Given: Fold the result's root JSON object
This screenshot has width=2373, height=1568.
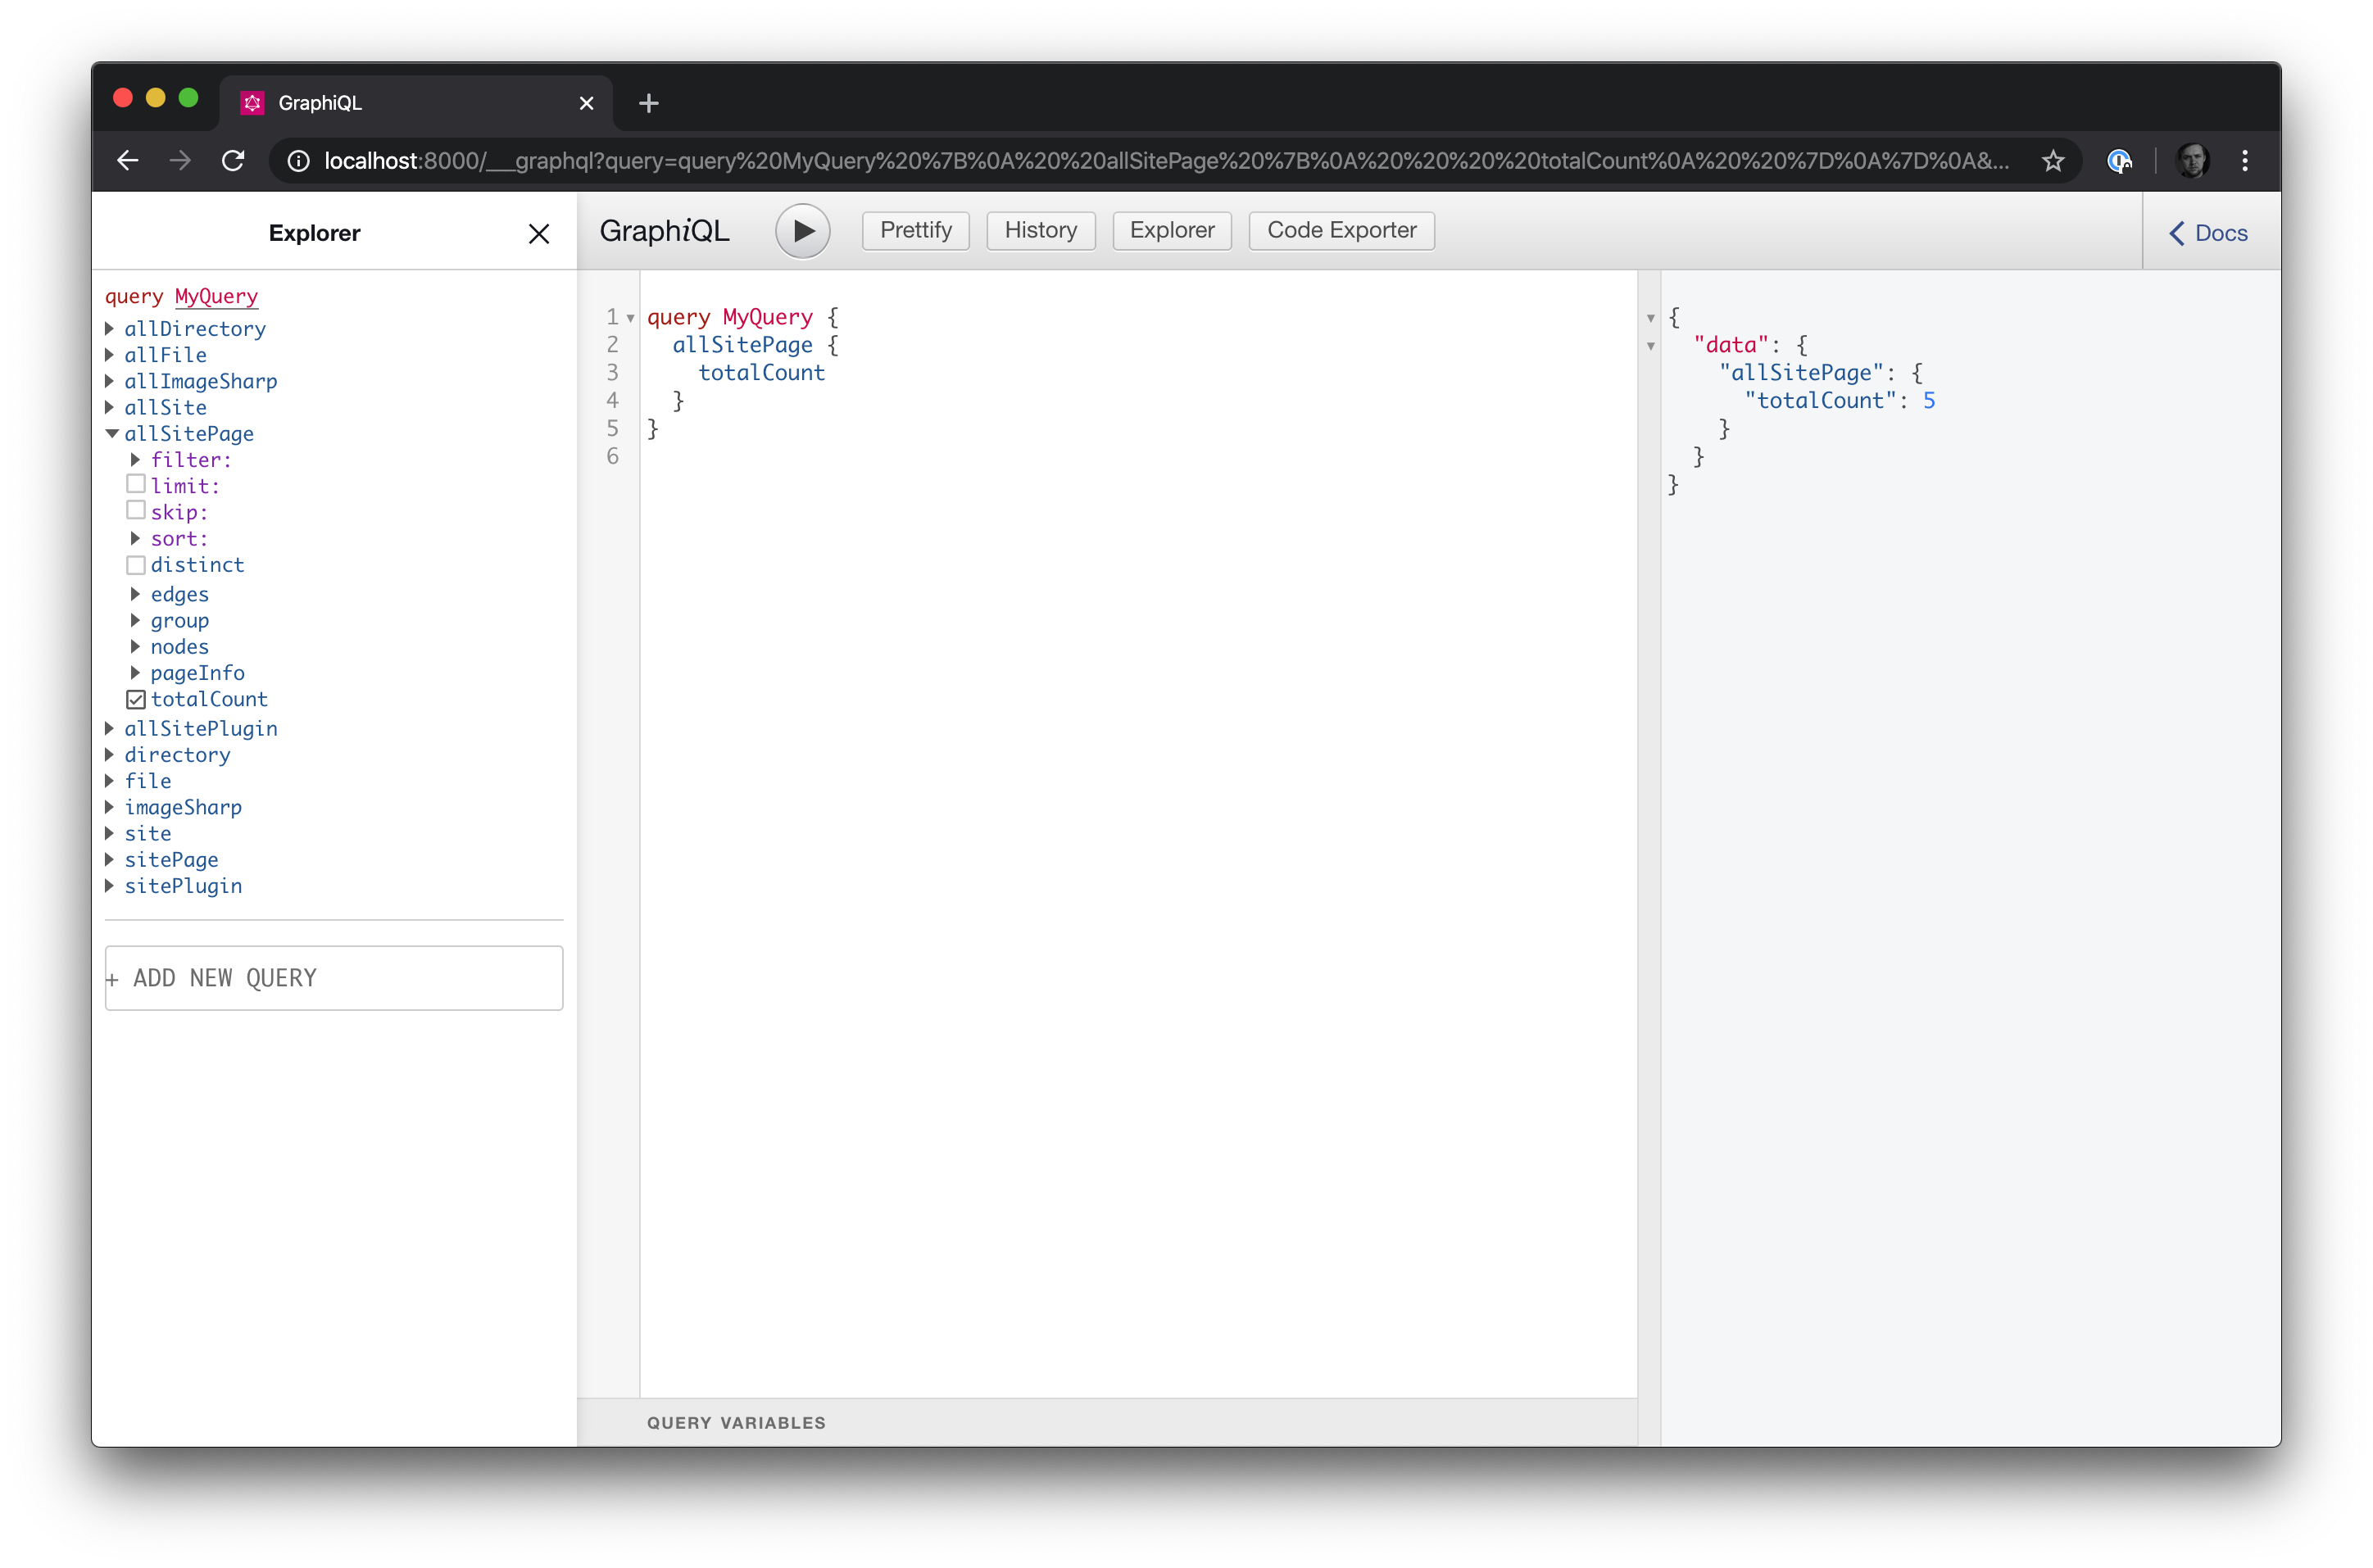Looking at the screenshot, I should (x=1650, y=318).
